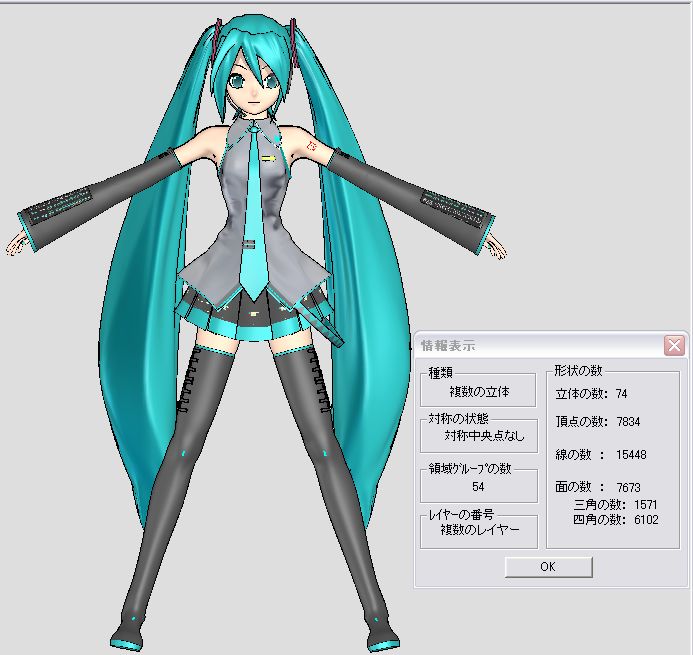Viewport: 693px width, 655px height.
Task: Click the 四角の数: 6102 line
Action: coord(616,519)
